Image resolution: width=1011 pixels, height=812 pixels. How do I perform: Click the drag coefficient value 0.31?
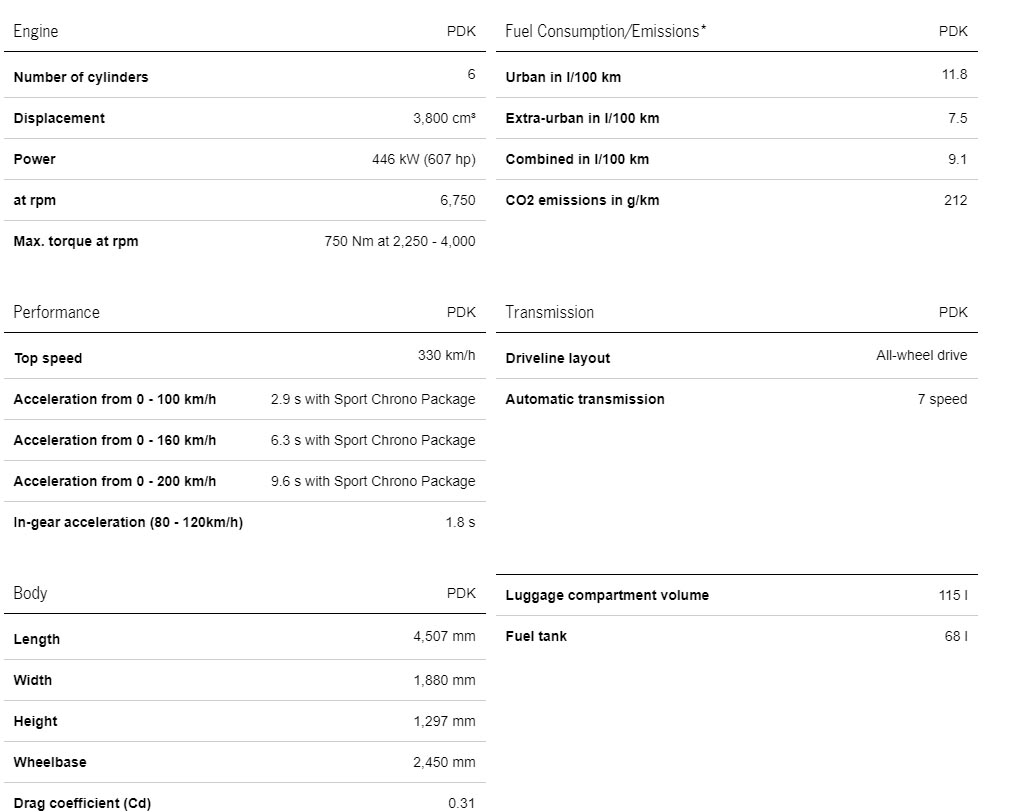click(x=462, y=803)
